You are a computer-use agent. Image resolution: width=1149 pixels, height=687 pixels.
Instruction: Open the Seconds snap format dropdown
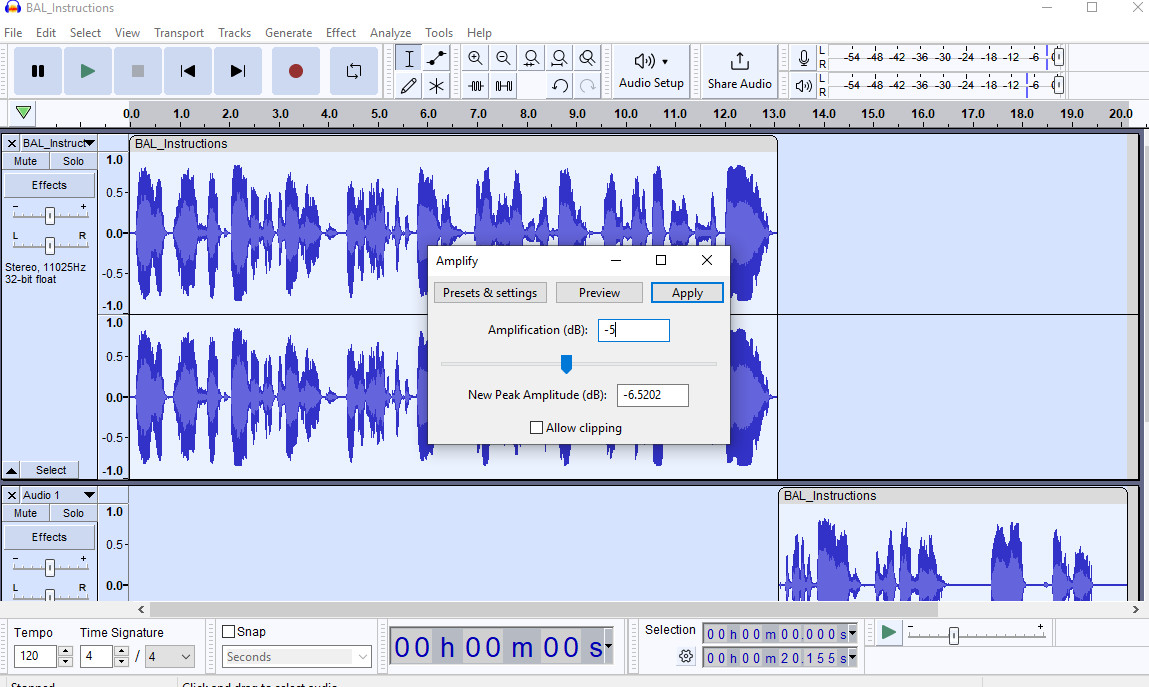click(296, 656)
